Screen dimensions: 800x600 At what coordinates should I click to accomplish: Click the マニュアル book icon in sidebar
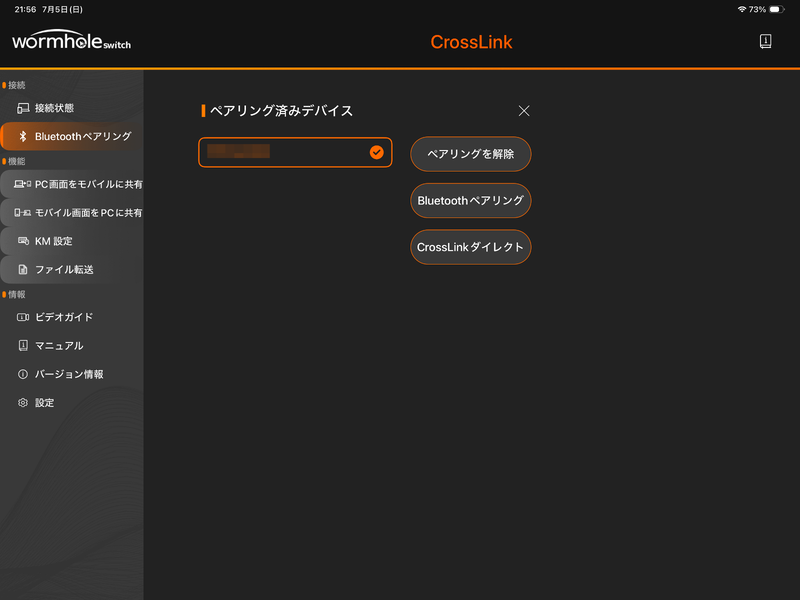[23, 345]
